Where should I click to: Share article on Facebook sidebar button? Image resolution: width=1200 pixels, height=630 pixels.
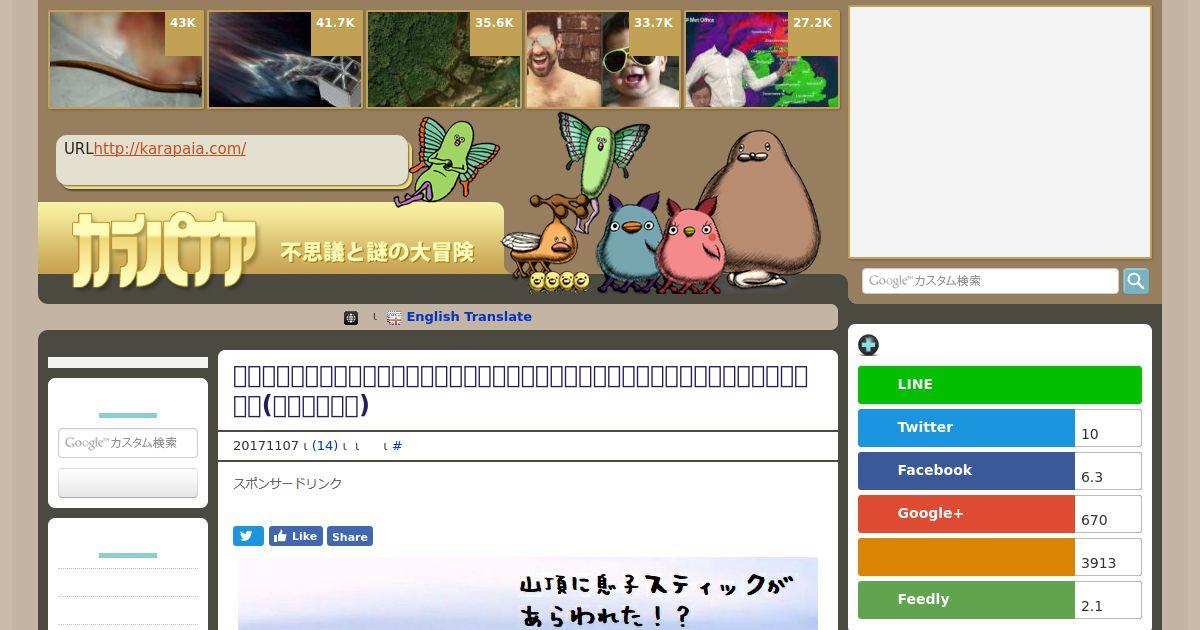pos(966,471)
